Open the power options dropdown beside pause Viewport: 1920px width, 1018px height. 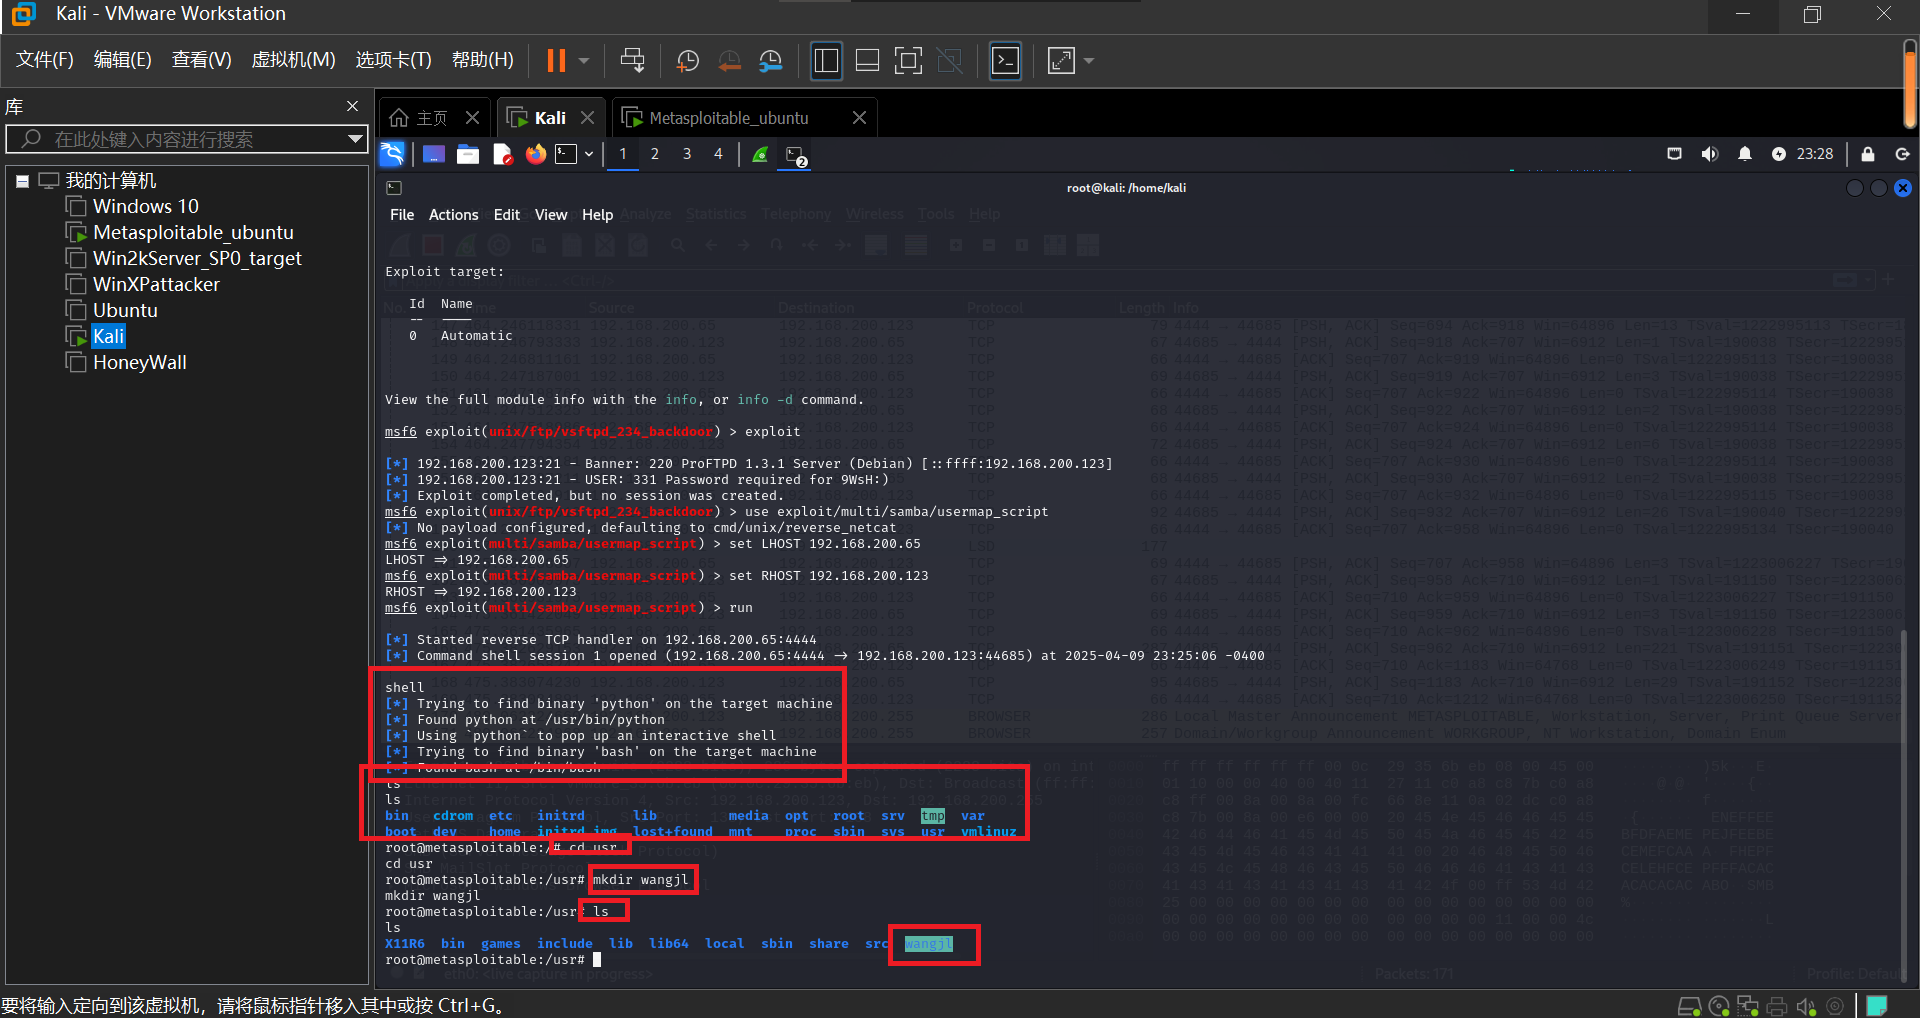(x=584, y=61)
